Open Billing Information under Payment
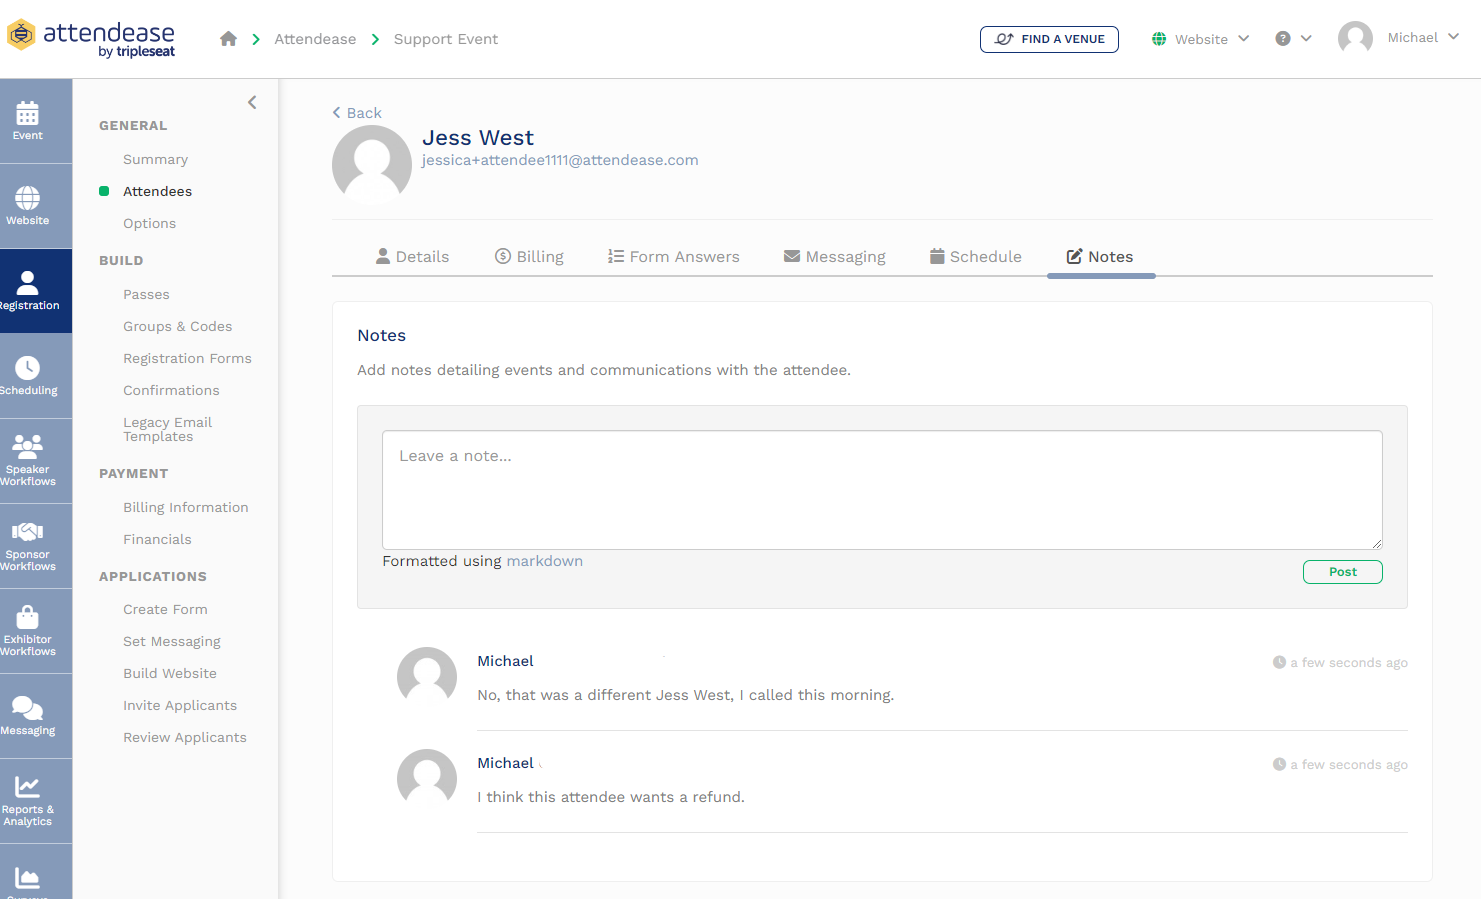This screenshot has height=899, width=1481. coord(185,507)
